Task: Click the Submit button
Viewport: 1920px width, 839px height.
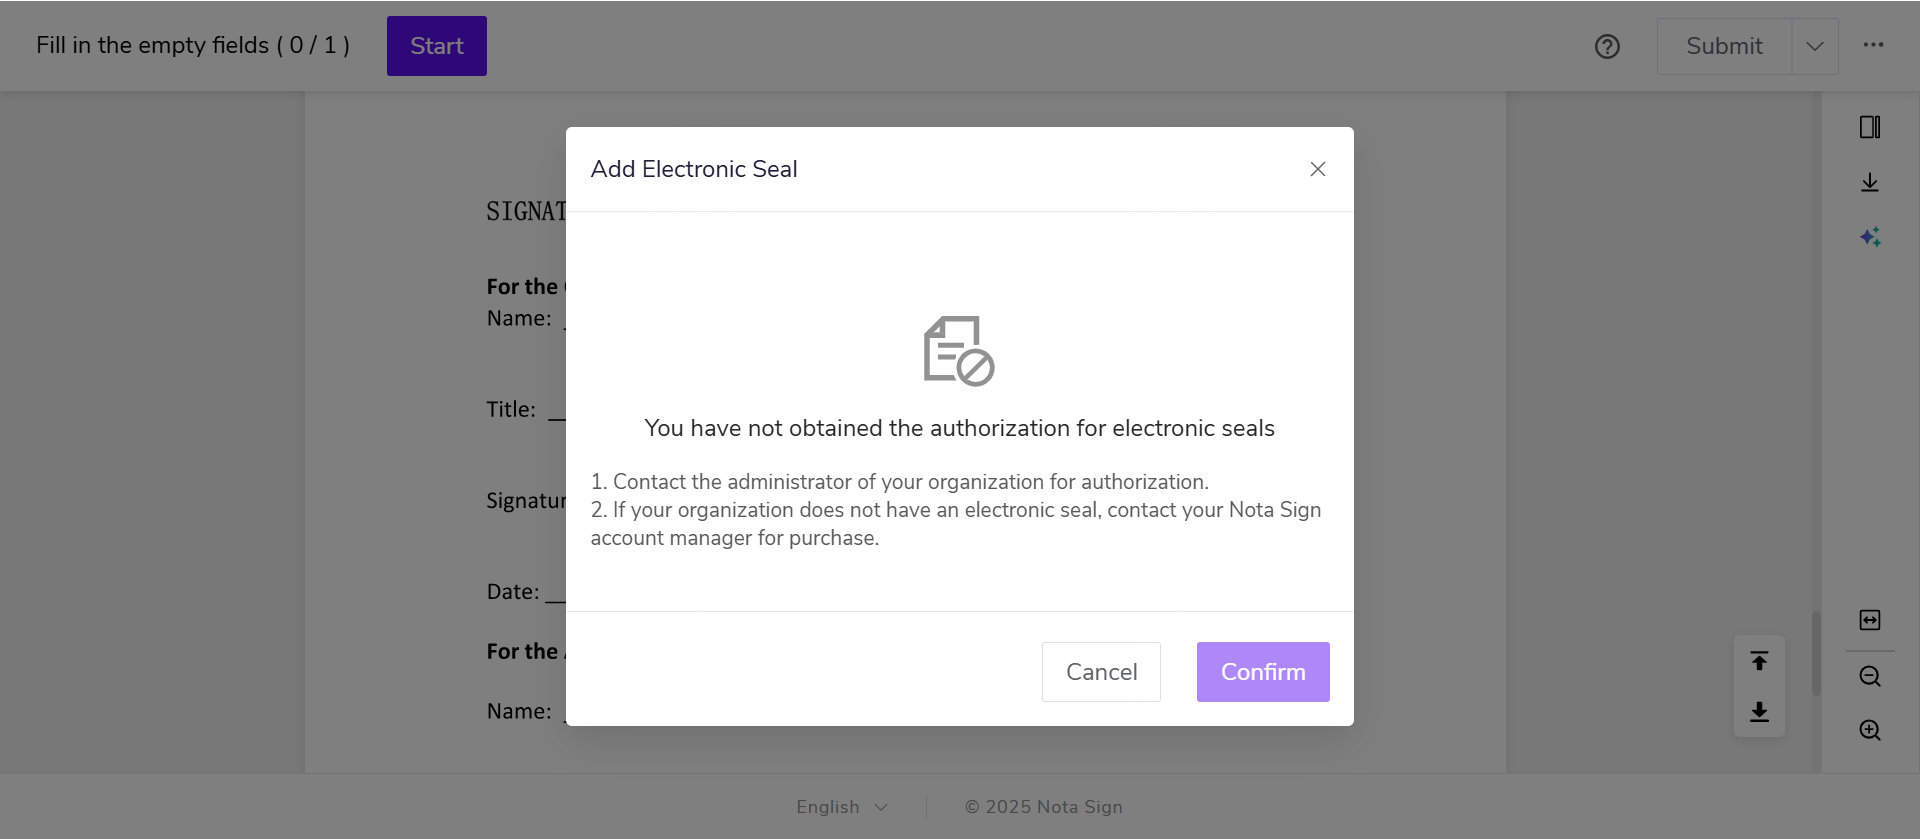Action: tap(1724, 47)
